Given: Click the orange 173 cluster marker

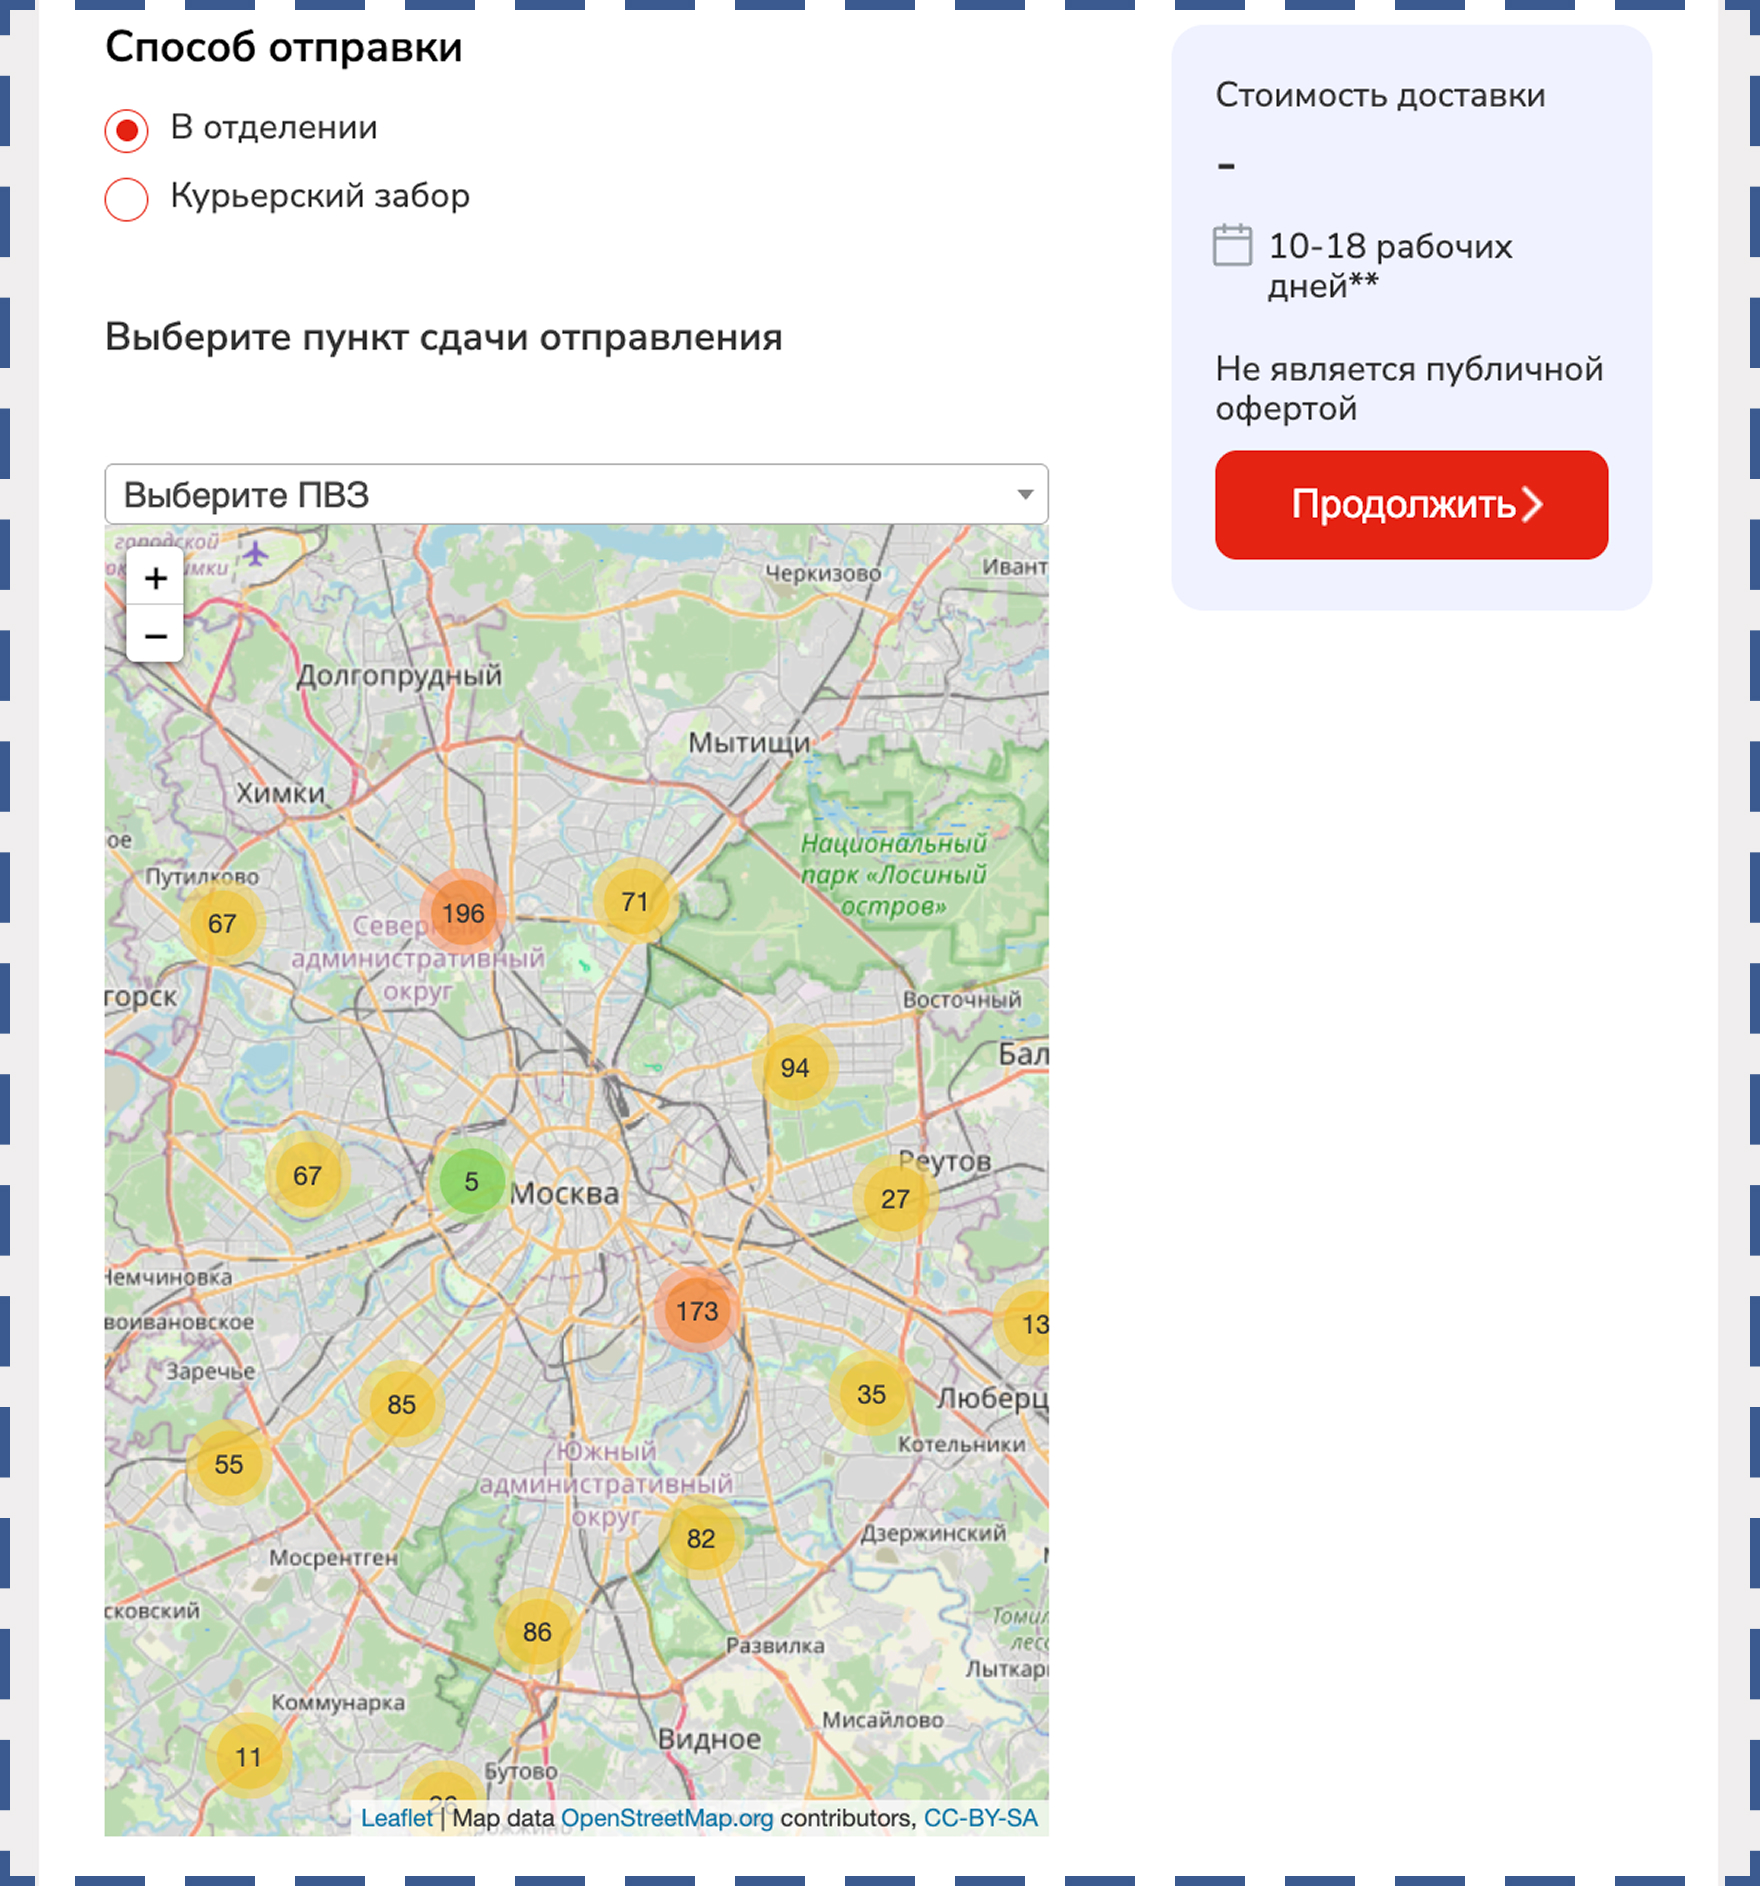Looking at the screenshot, I should 696,1311.
